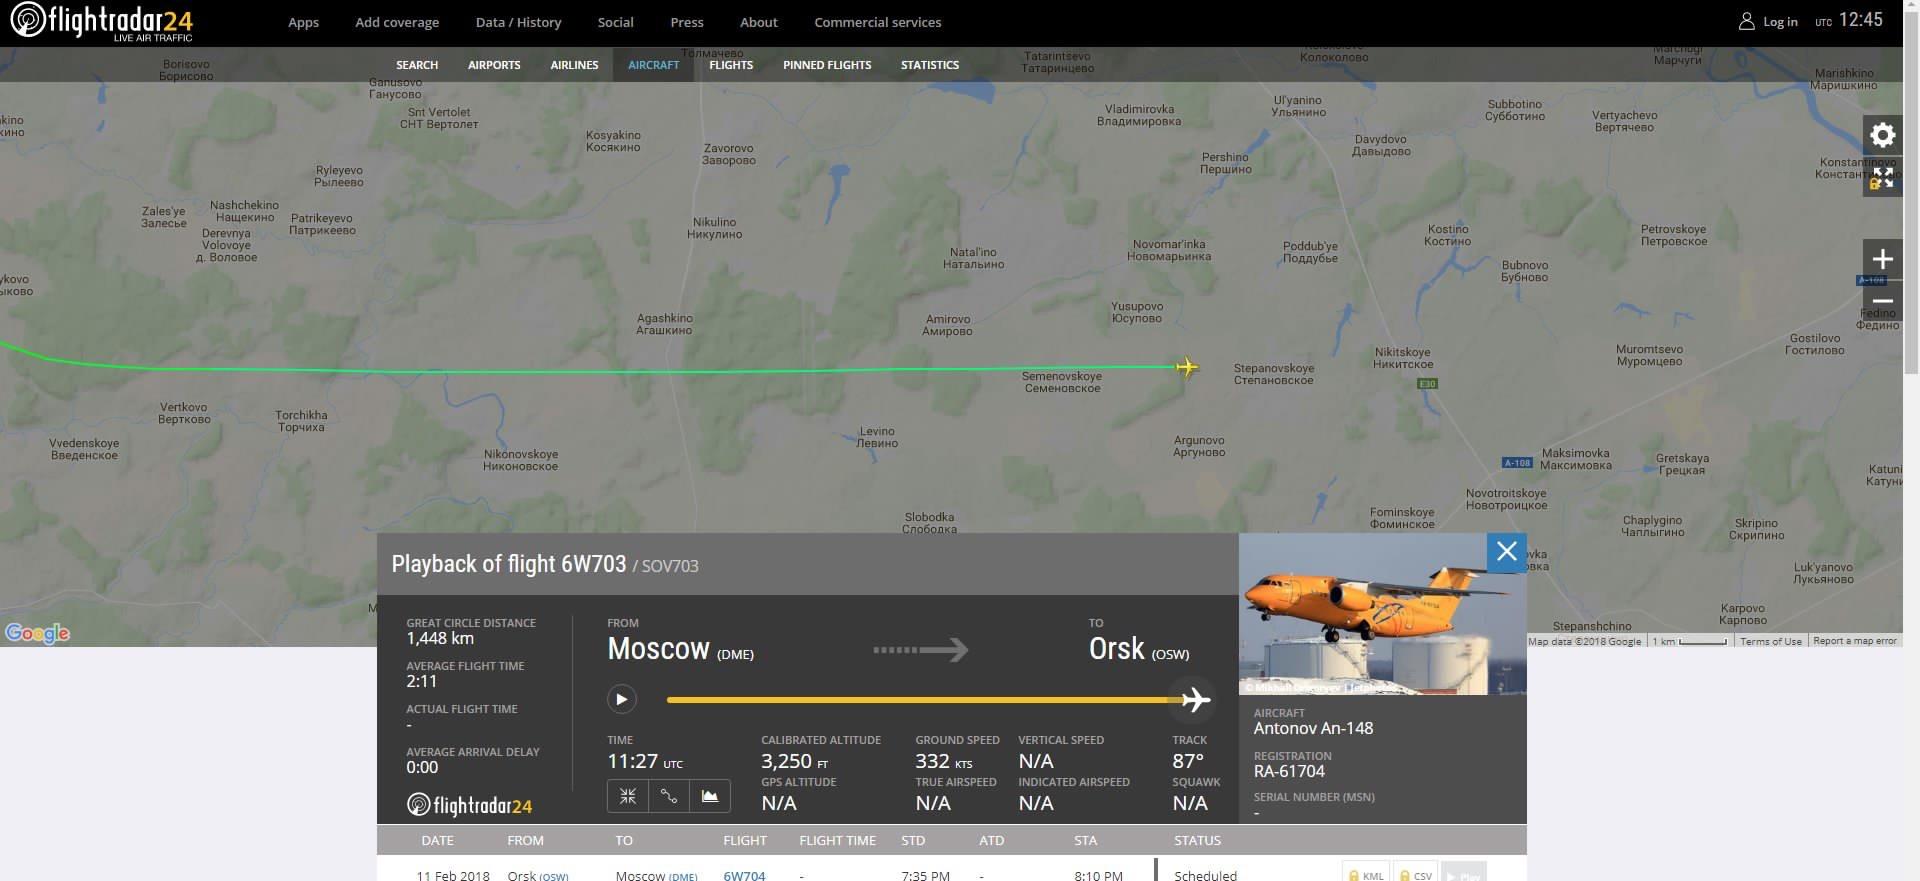1920x881 pixels.
Task: Zoom in the map with plus button
Action: (x=1882, y=259)
